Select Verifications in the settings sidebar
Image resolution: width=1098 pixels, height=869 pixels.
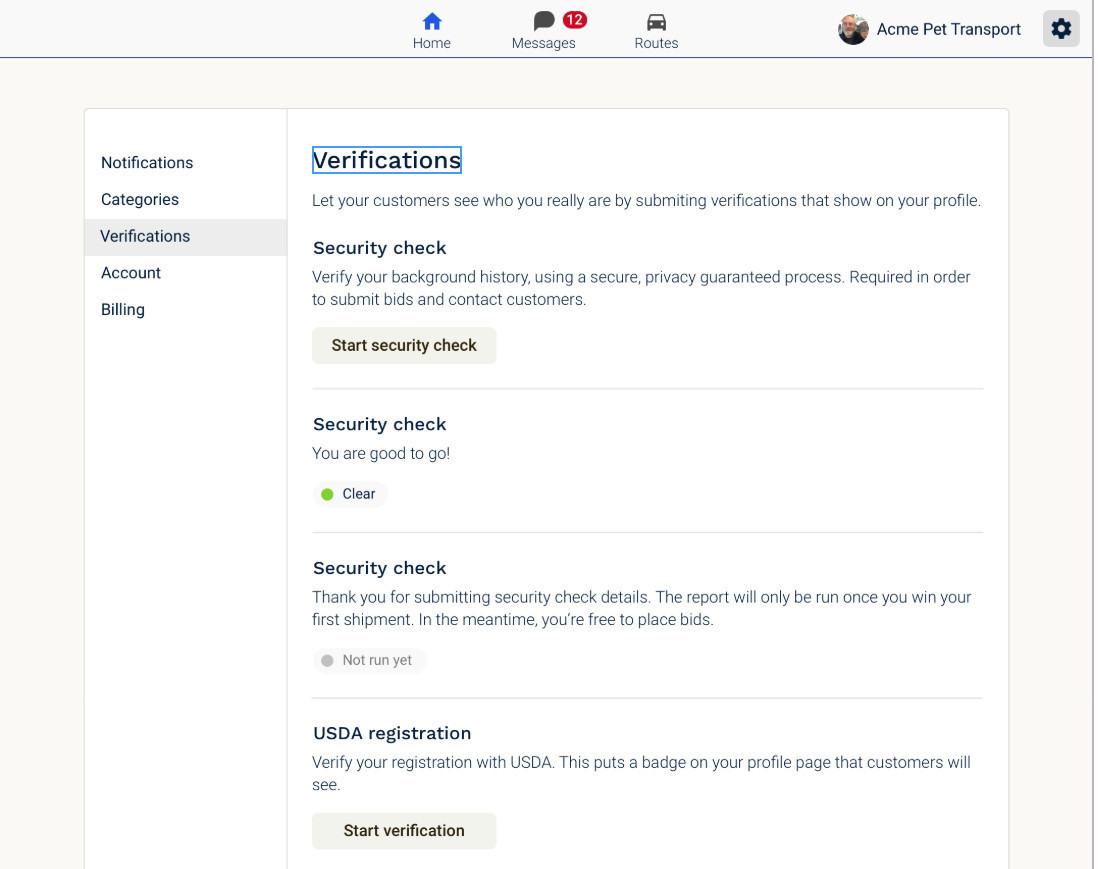186,237
